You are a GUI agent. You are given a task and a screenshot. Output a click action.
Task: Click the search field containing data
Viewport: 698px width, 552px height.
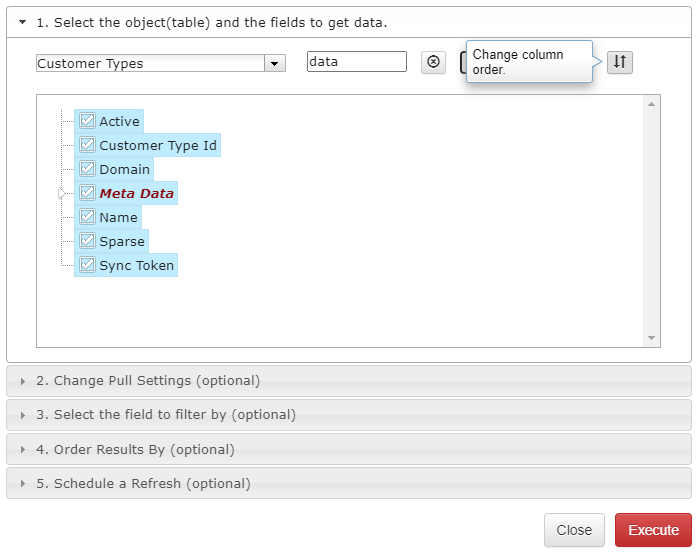click(x=357, y=61)
